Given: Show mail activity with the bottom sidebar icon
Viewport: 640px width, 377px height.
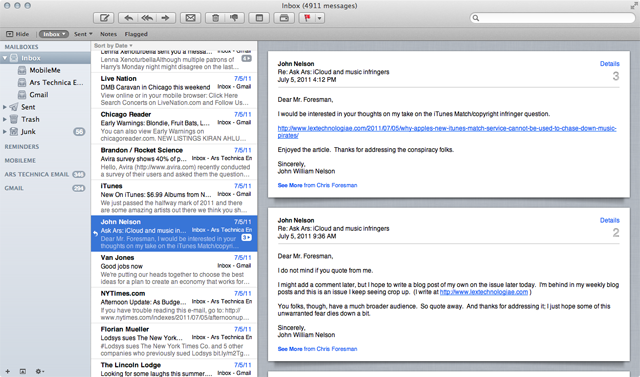Looking at the screenshot, I should tap(23, 371).
